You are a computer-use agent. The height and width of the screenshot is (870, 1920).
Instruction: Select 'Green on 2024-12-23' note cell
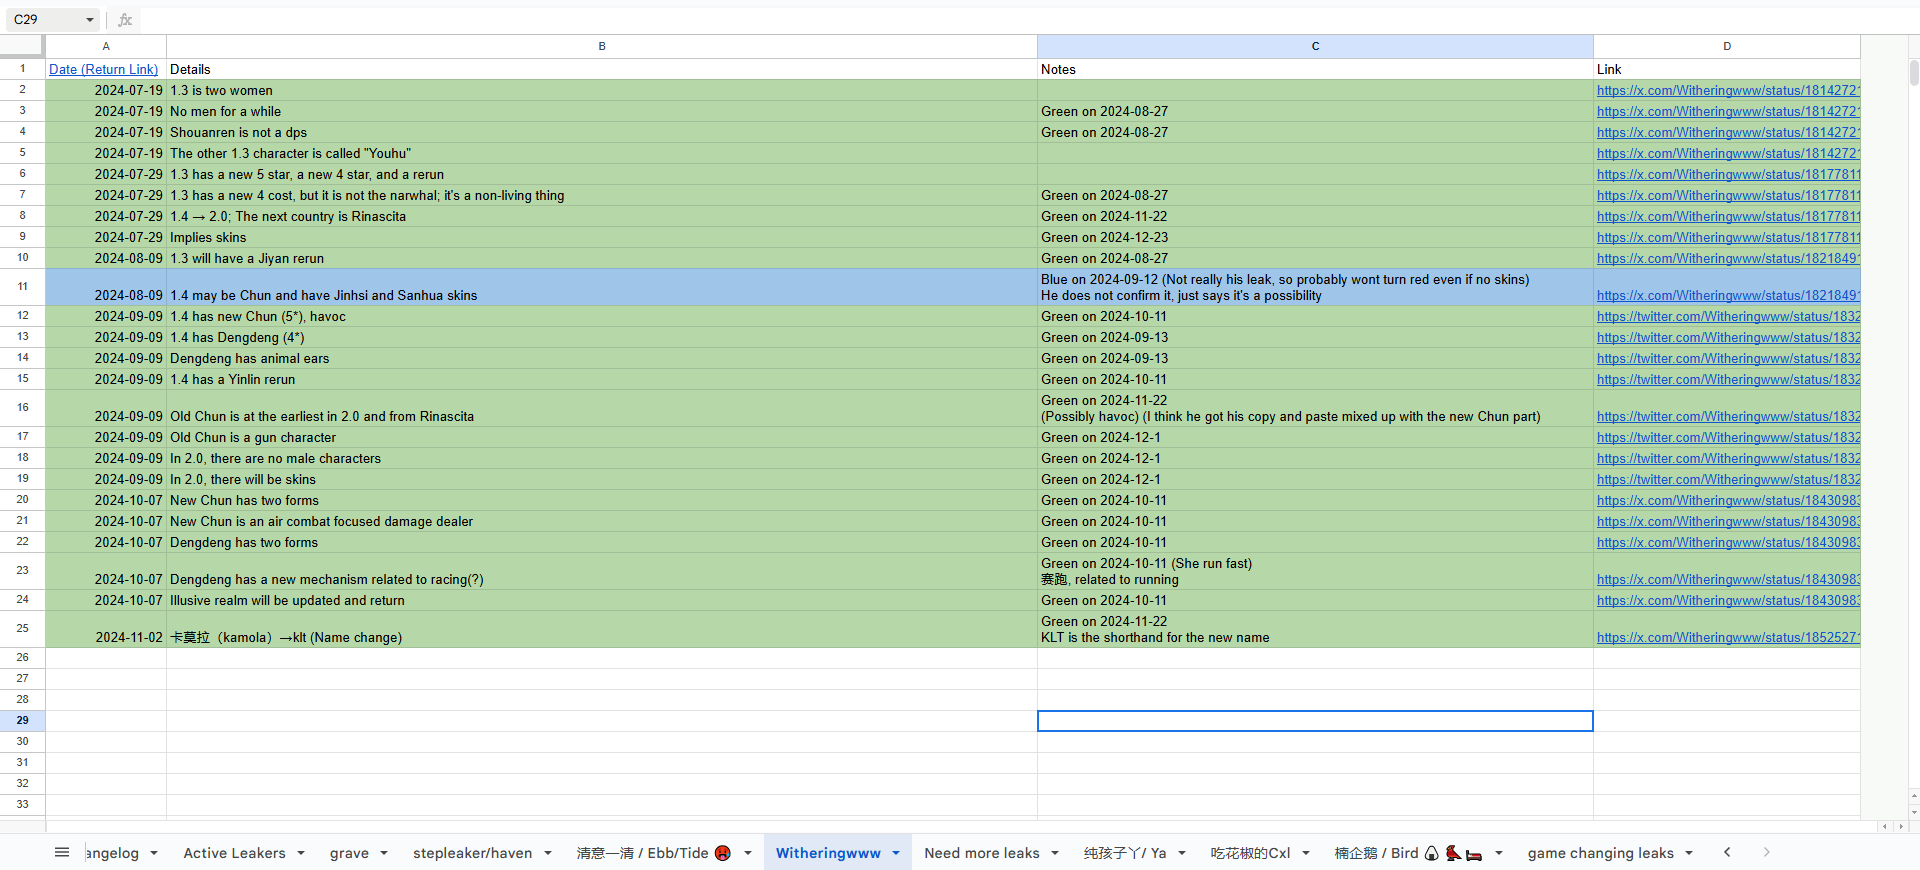tap(1315, 237)
